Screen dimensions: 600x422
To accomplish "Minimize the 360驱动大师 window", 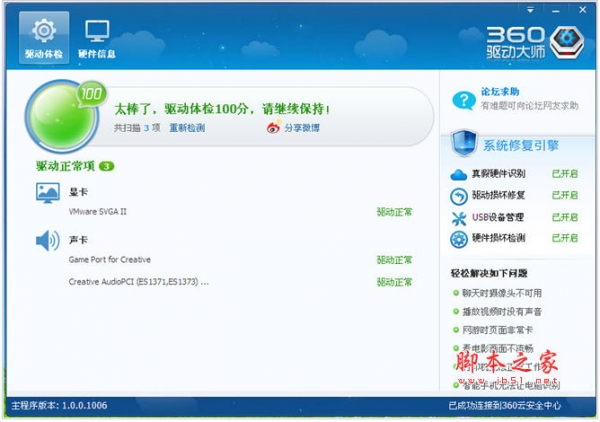I will coord(556,11).
